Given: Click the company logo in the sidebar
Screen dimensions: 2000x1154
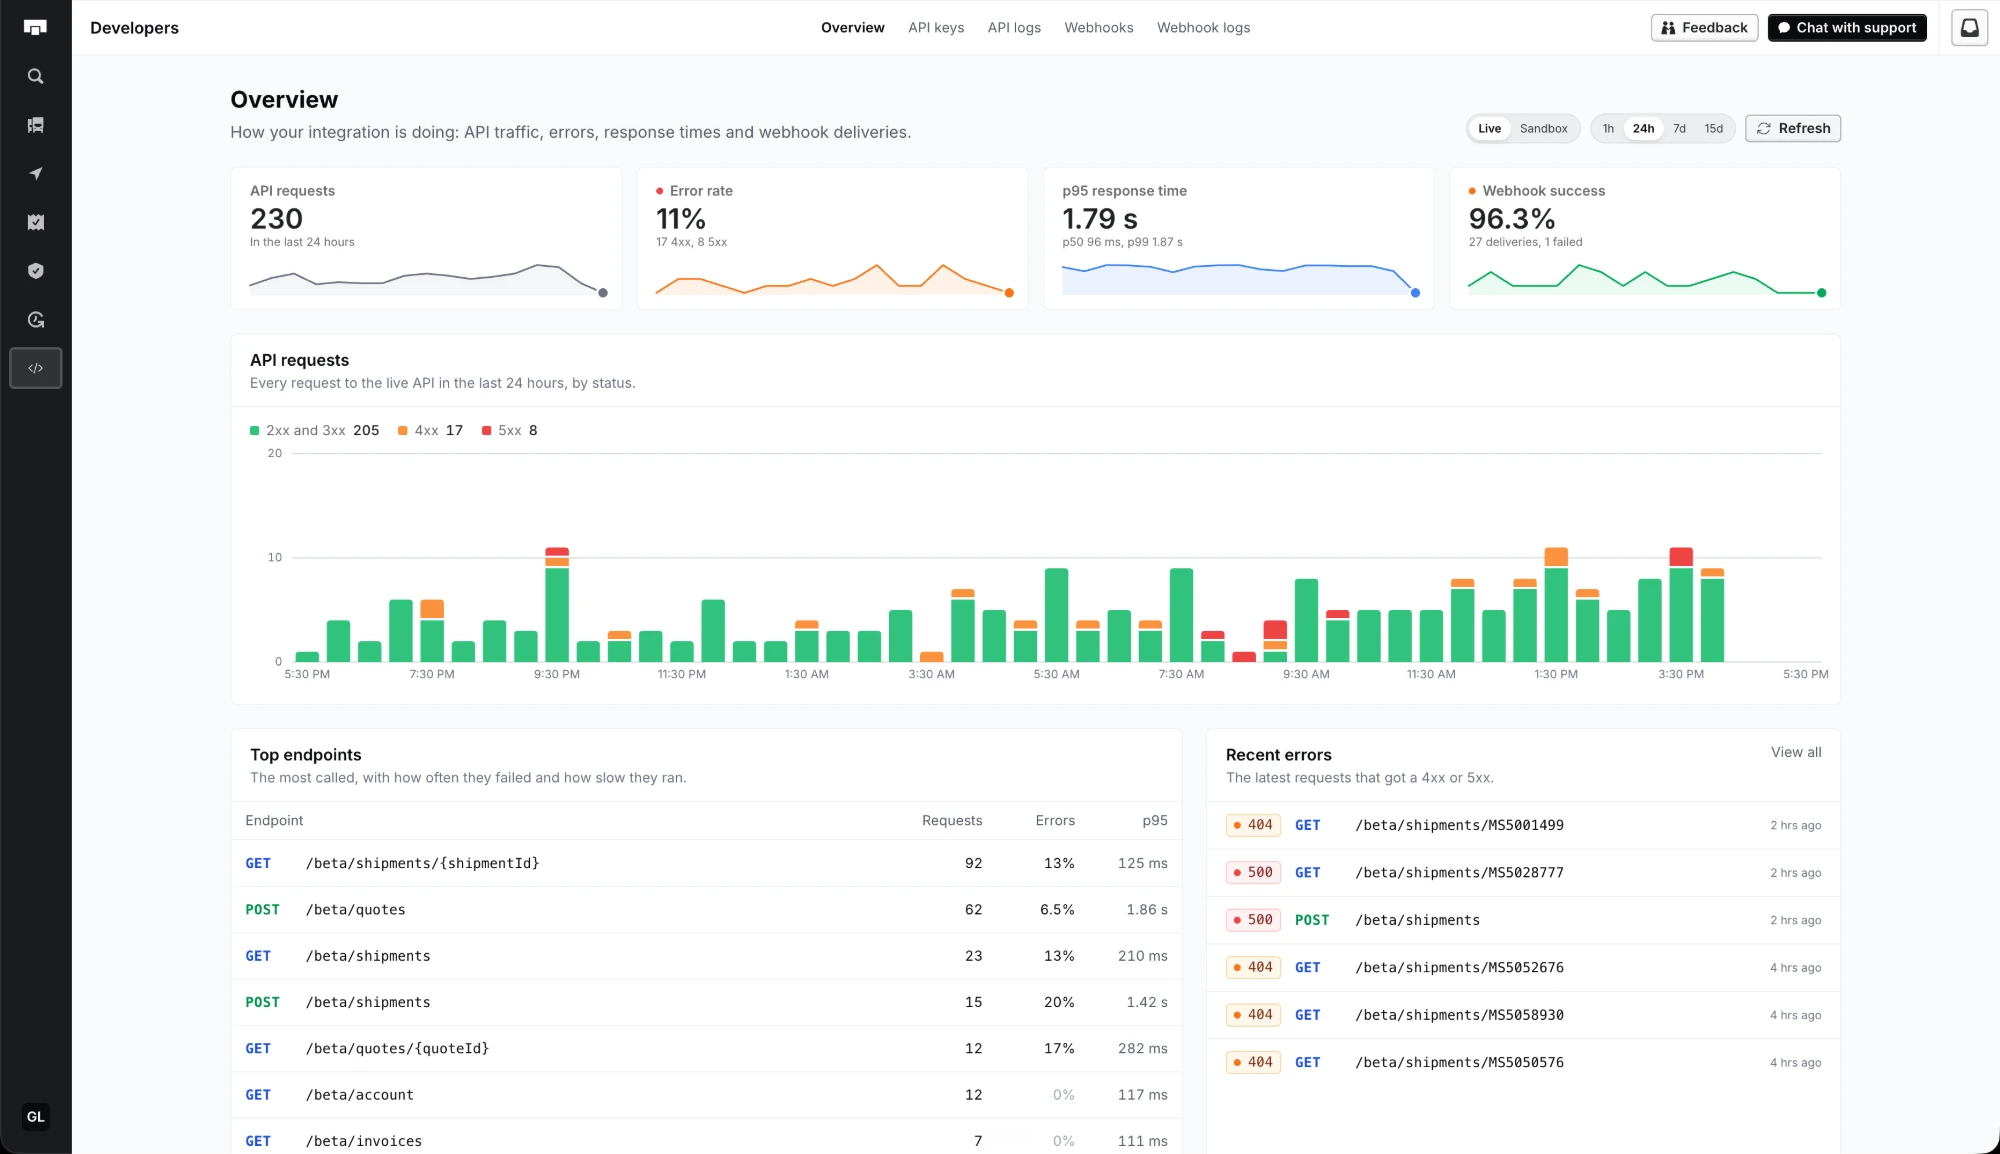Looking at the screenshot, I should (x=35, y=28).
